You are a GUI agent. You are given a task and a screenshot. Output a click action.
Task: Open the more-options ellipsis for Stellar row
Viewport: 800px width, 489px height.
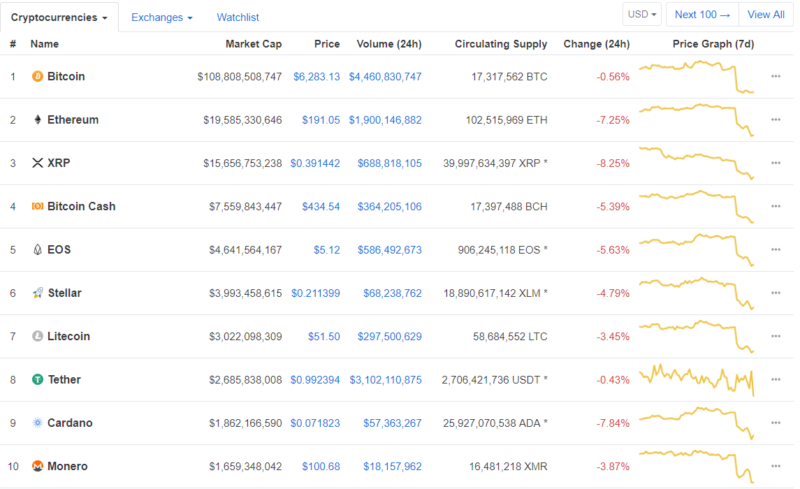776,293
